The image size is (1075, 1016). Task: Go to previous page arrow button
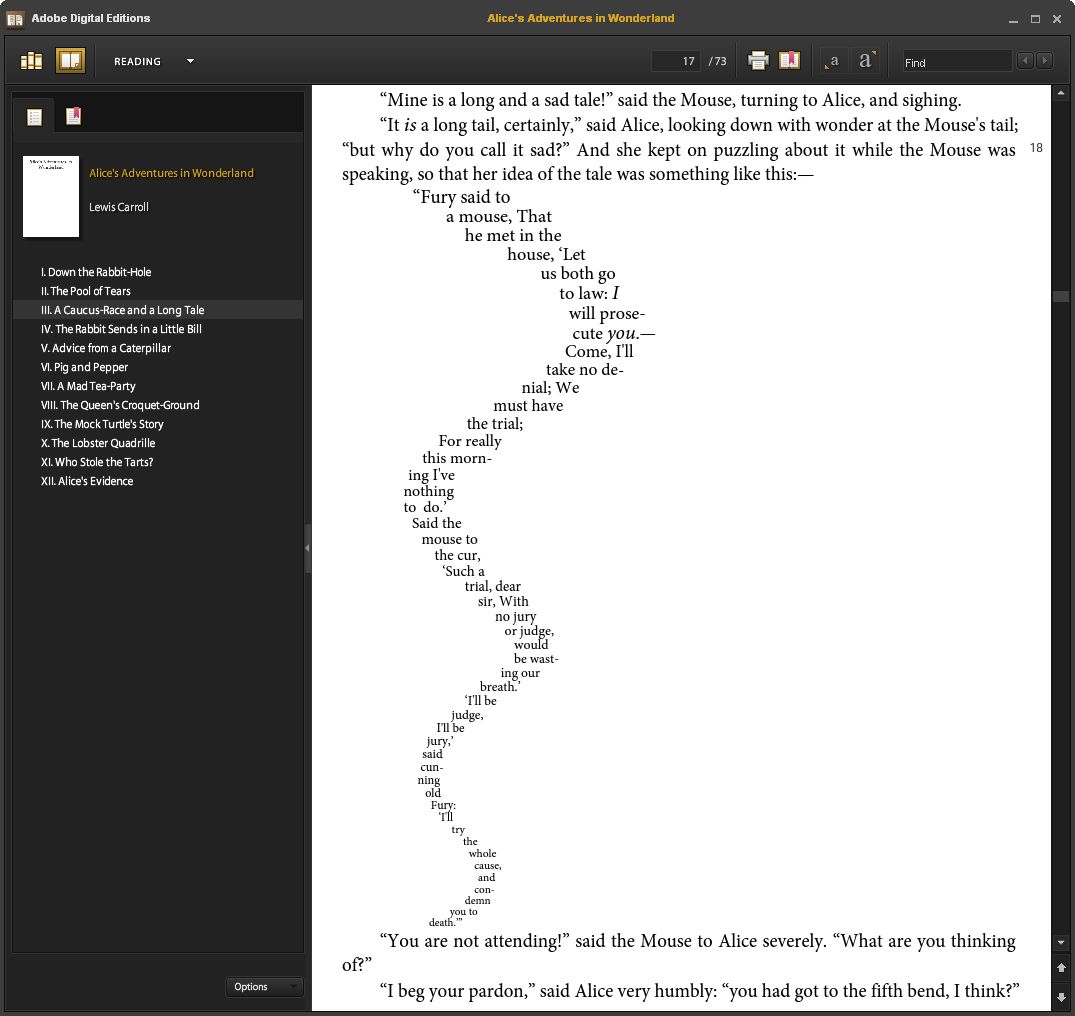pyautogui.click(x=1061, y=967)
